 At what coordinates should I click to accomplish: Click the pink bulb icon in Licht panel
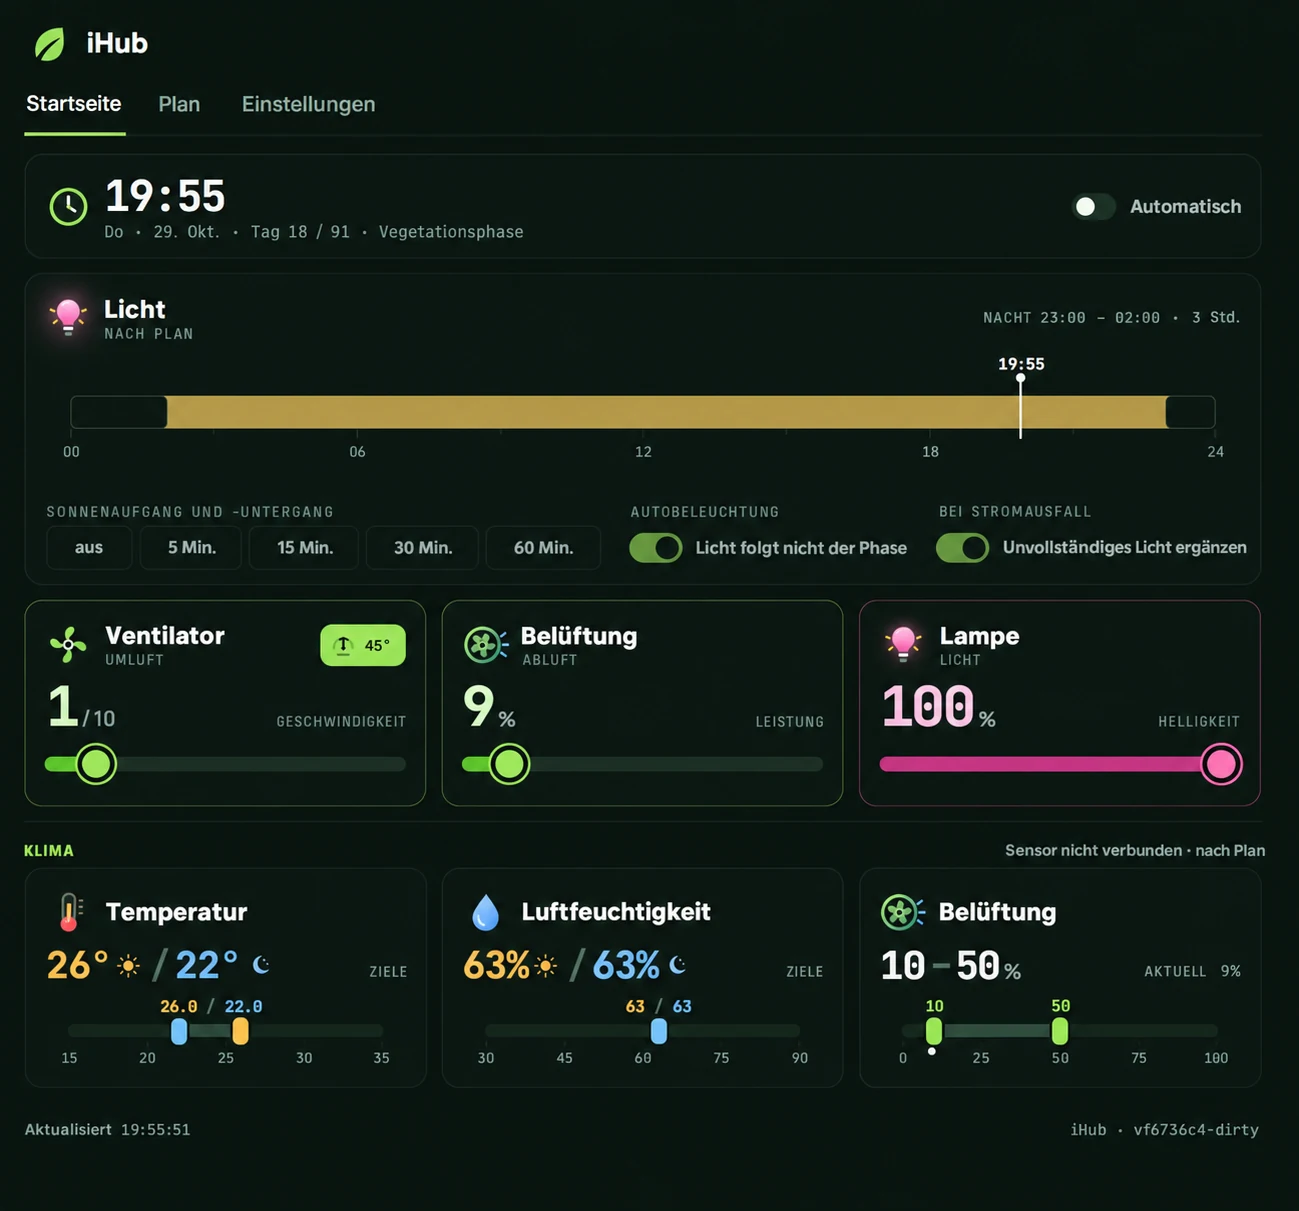(x=68, y=316)
